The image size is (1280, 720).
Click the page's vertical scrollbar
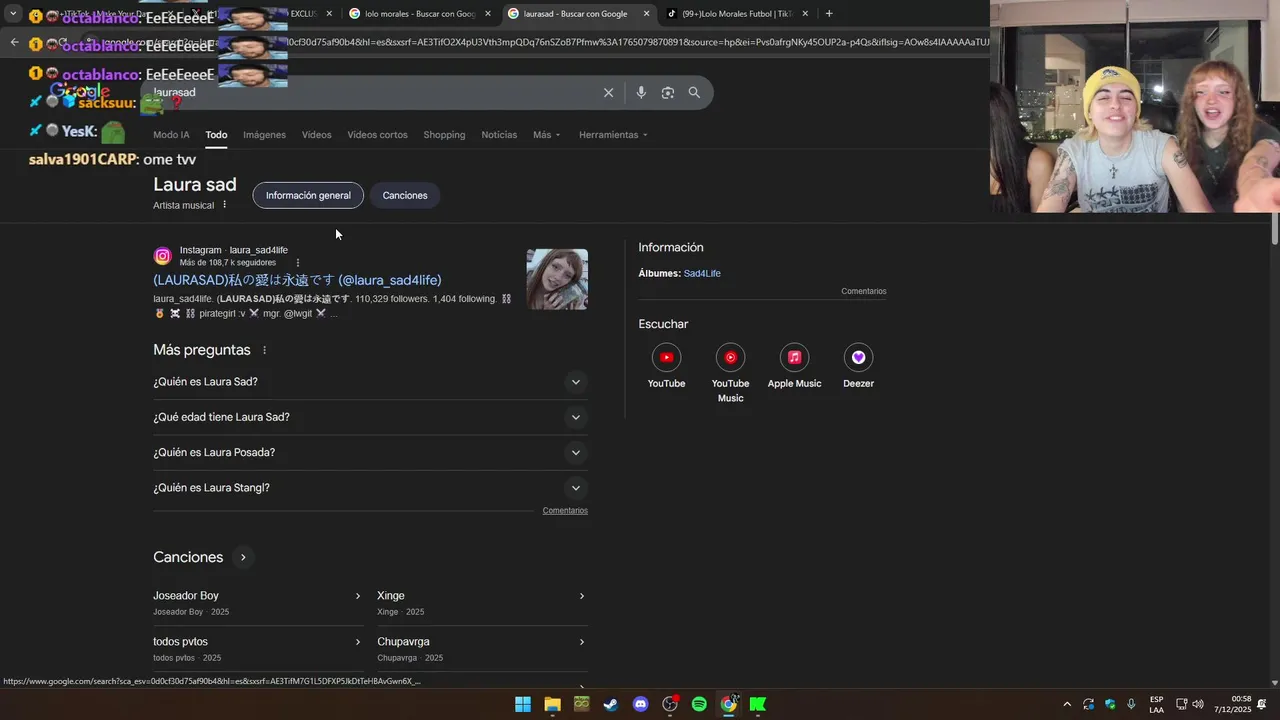(1274, 228)
